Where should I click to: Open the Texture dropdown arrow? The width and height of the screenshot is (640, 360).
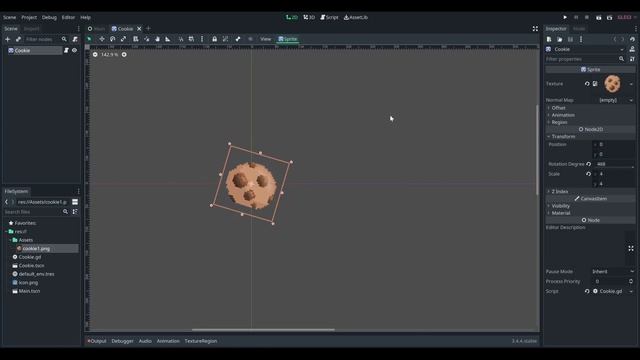[x=631, y=84]
